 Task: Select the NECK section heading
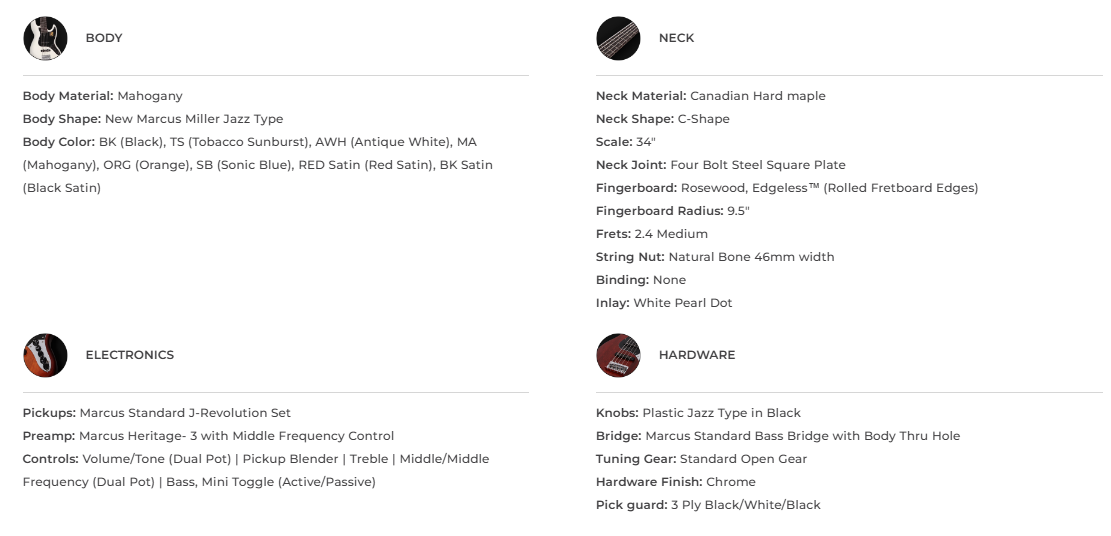(676, 38)
